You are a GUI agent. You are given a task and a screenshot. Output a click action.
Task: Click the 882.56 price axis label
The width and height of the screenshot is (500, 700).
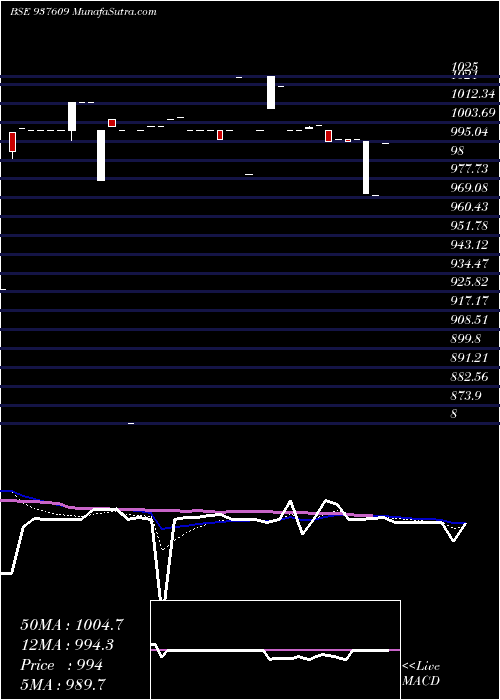pos(470,376)
